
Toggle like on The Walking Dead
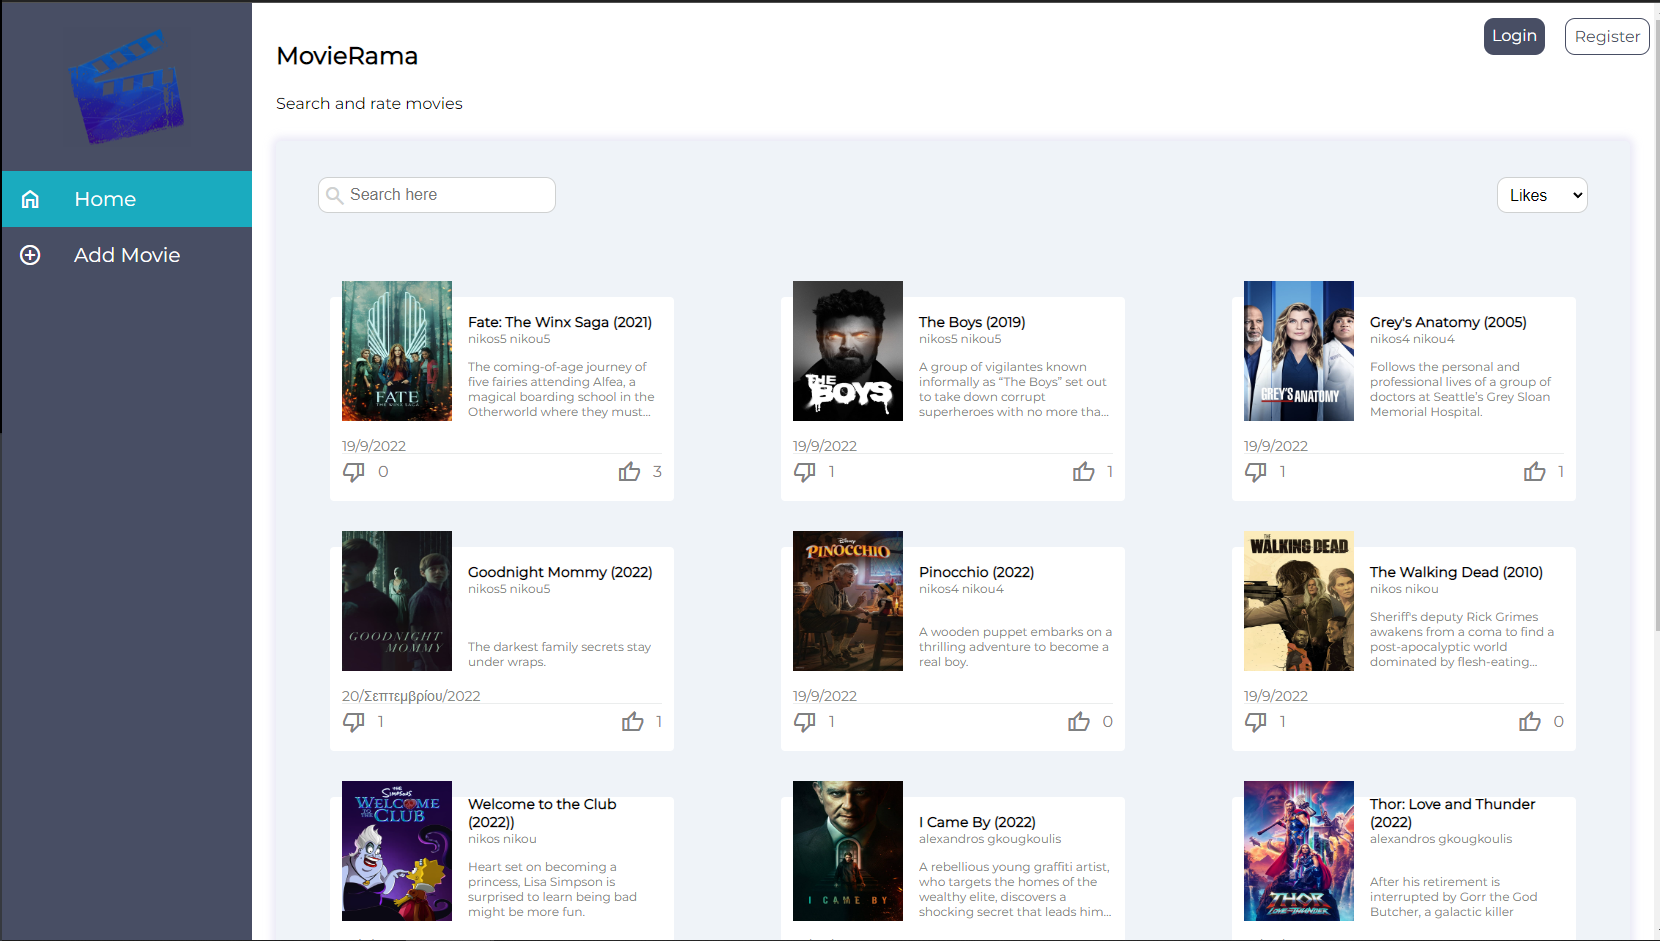[x=1529, y=721]
